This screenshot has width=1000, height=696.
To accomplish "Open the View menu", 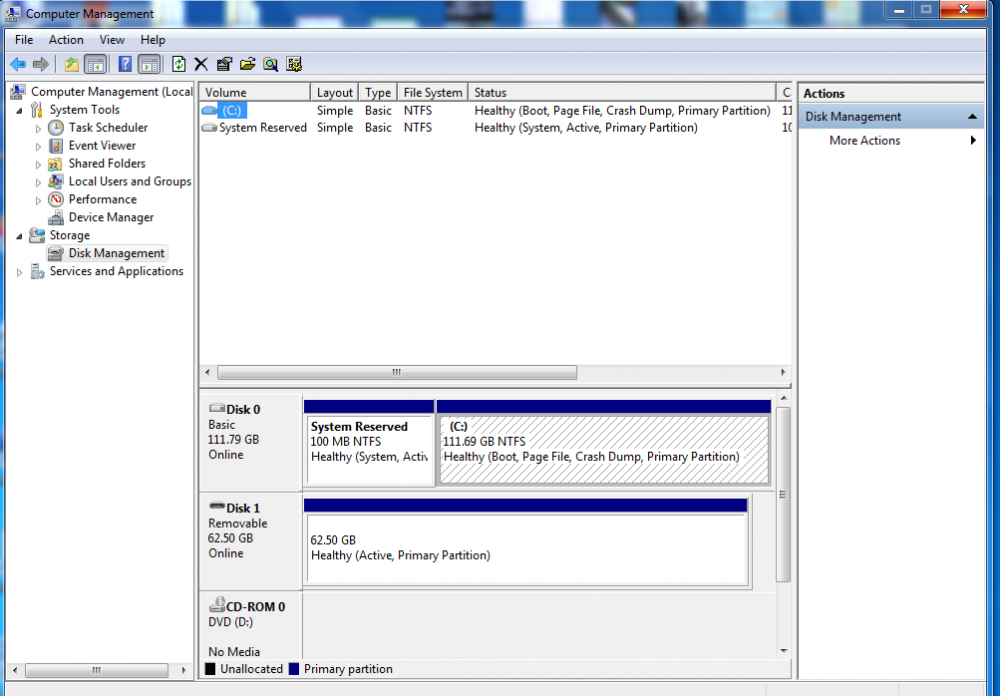I will coord(112,40).
